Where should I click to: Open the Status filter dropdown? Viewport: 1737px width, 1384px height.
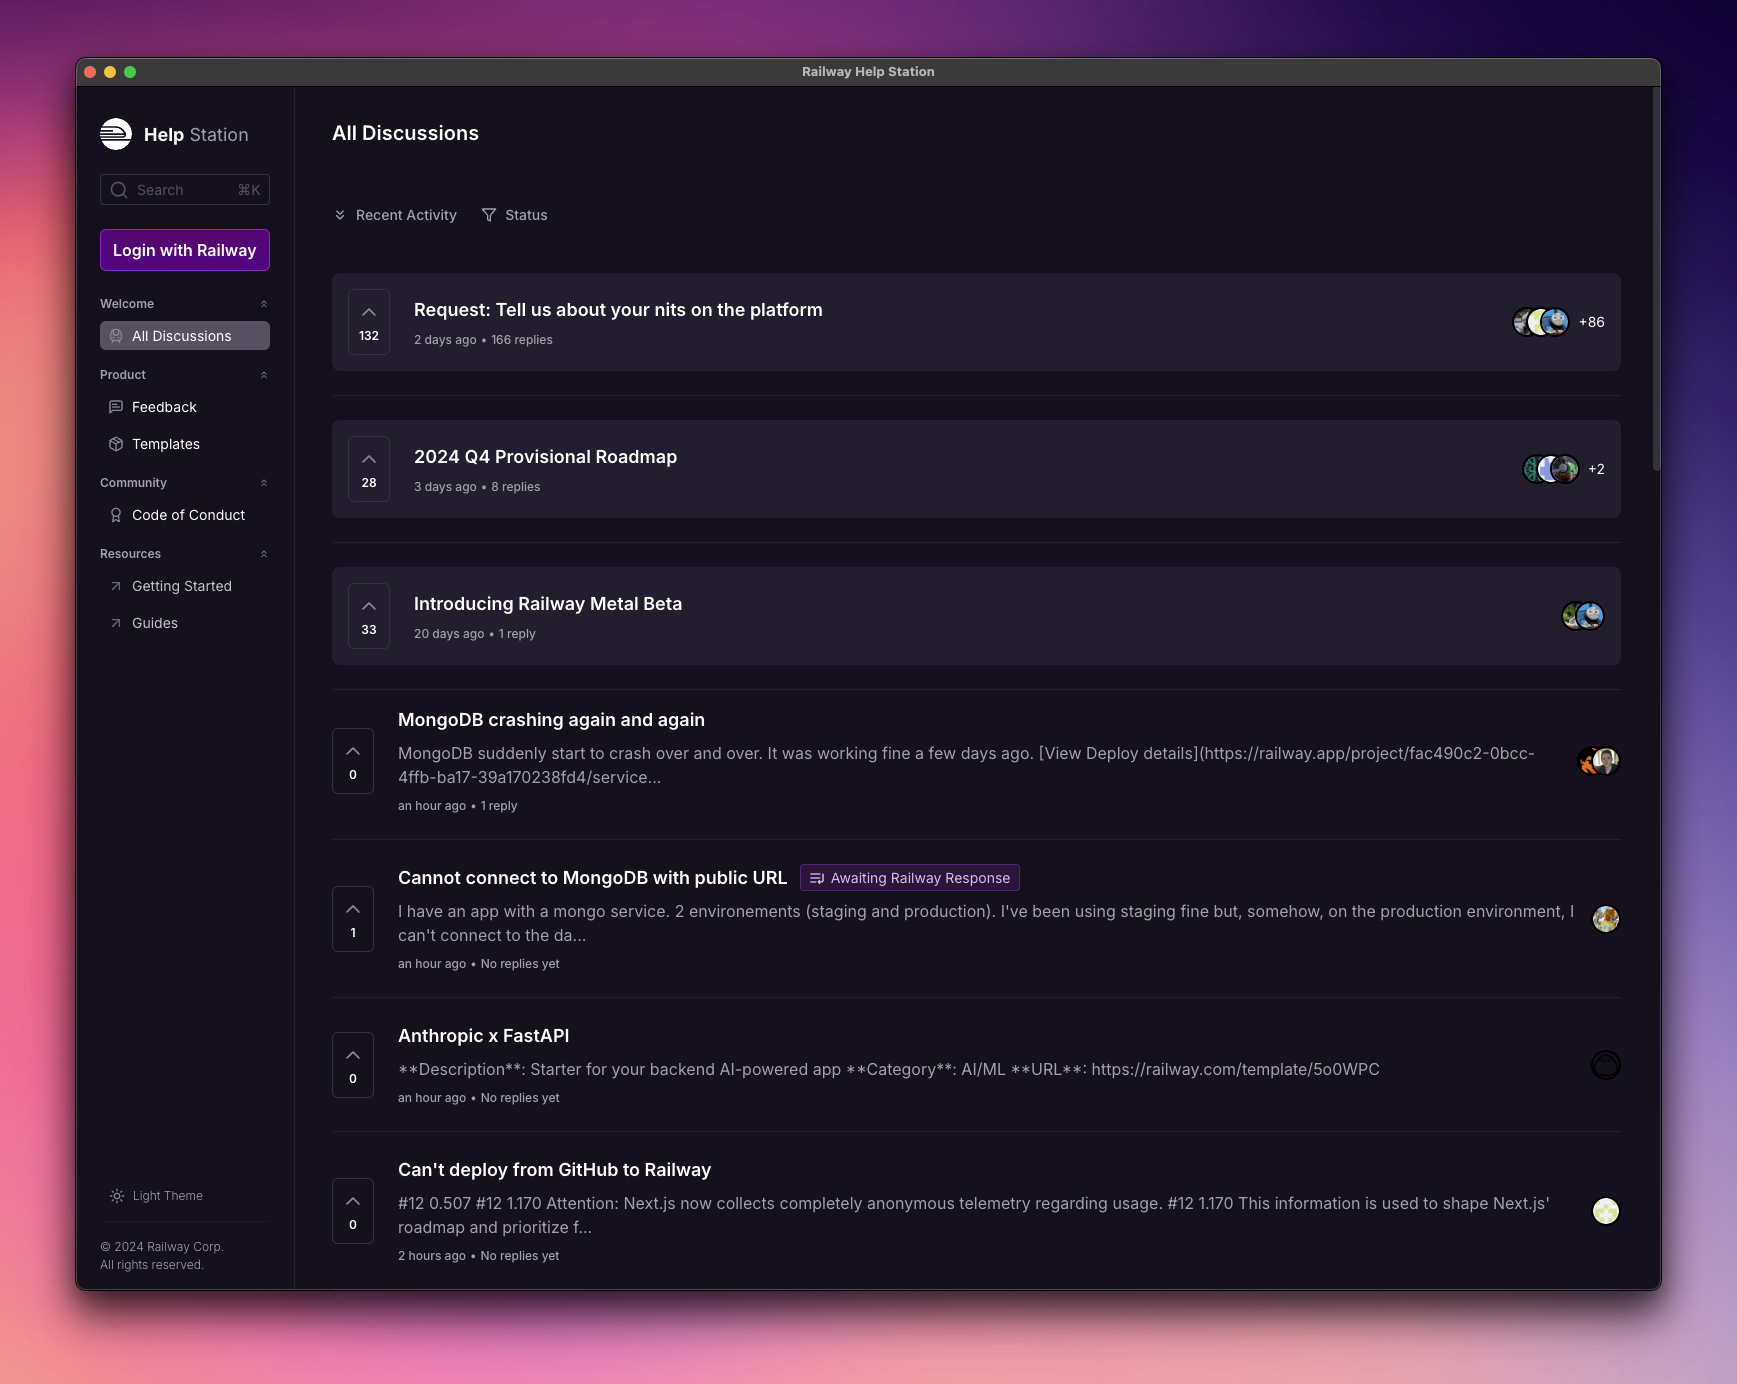tap(515, 215)
